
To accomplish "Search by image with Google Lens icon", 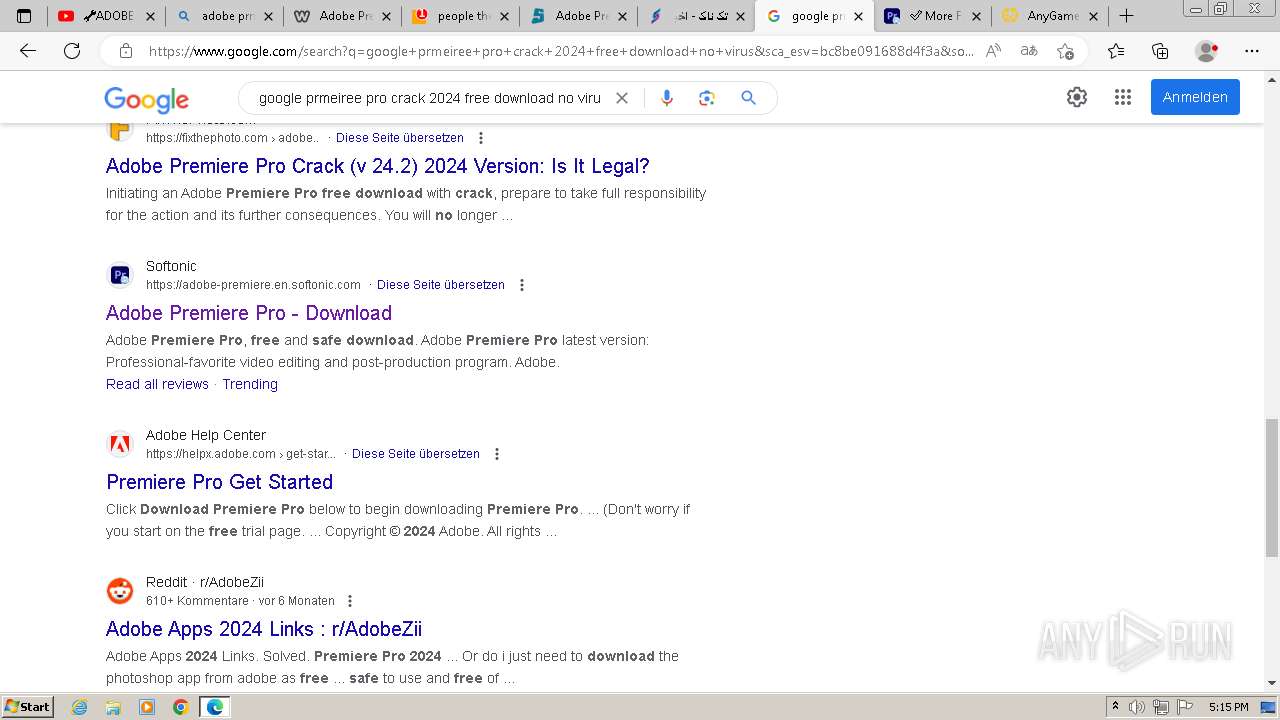I will 707,98.
